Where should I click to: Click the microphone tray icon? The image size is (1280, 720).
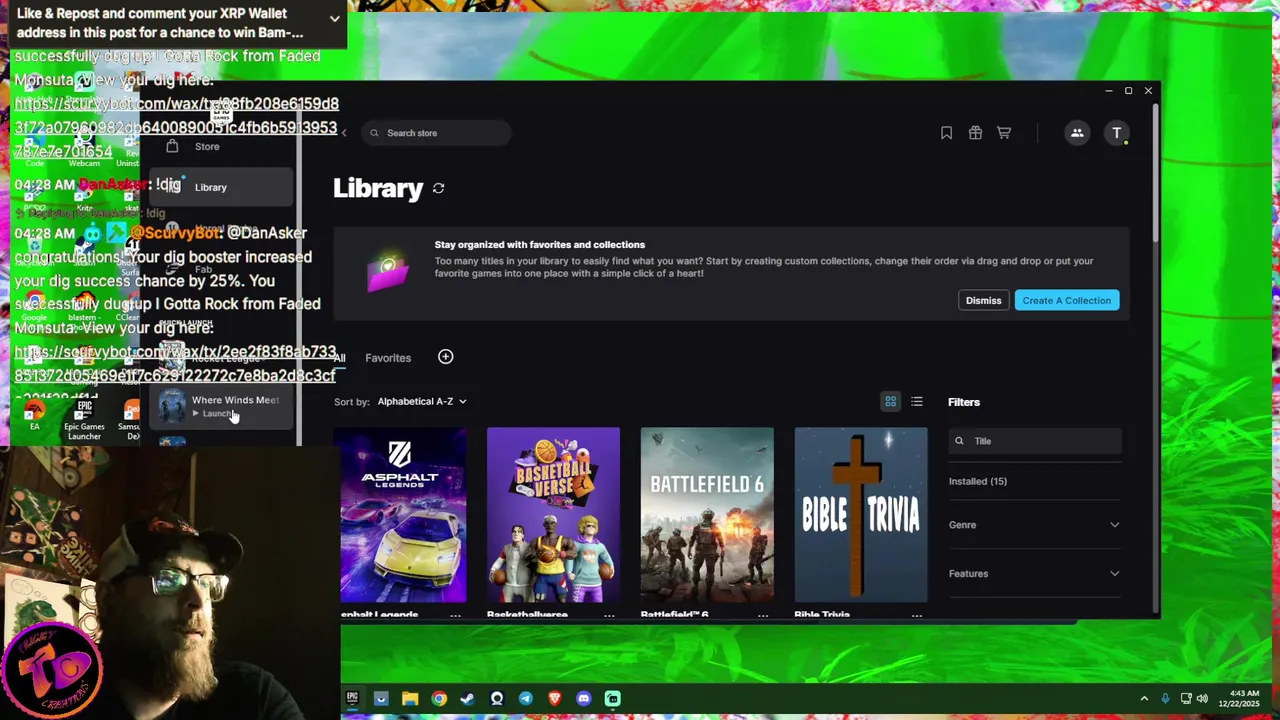click(1165, 699)
